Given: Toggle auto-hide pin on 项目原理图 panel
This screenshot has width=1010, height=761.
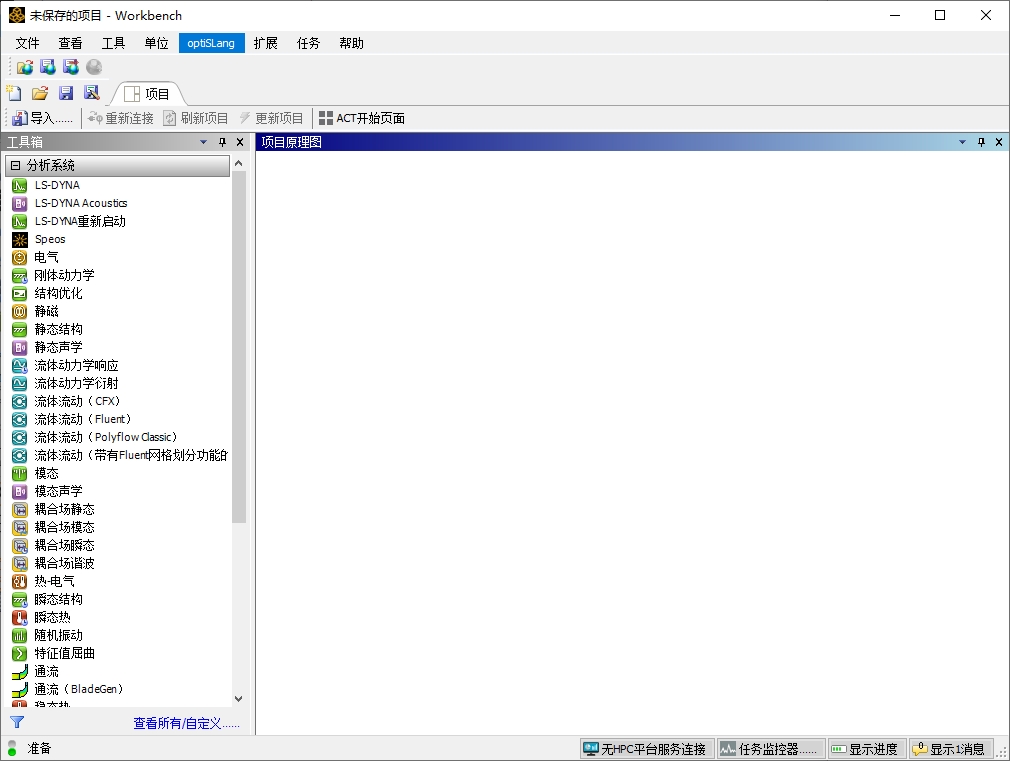Looking at the screenshot, I should coord(981,142).
